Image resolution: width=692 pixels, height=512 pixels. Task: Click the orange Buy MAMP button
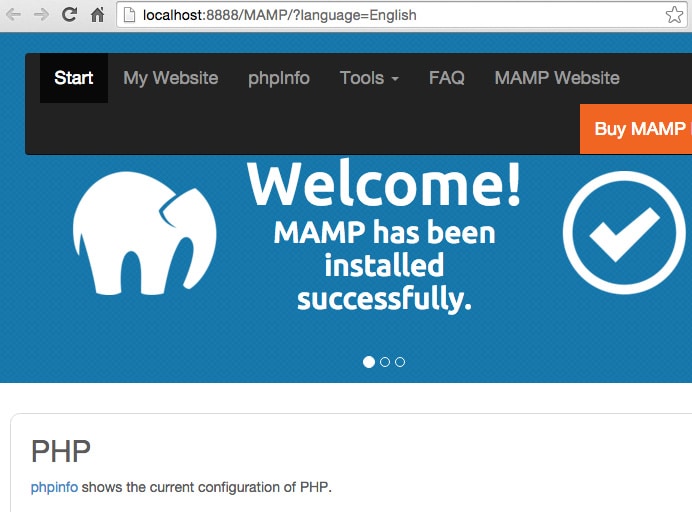[x=636, y=129]
